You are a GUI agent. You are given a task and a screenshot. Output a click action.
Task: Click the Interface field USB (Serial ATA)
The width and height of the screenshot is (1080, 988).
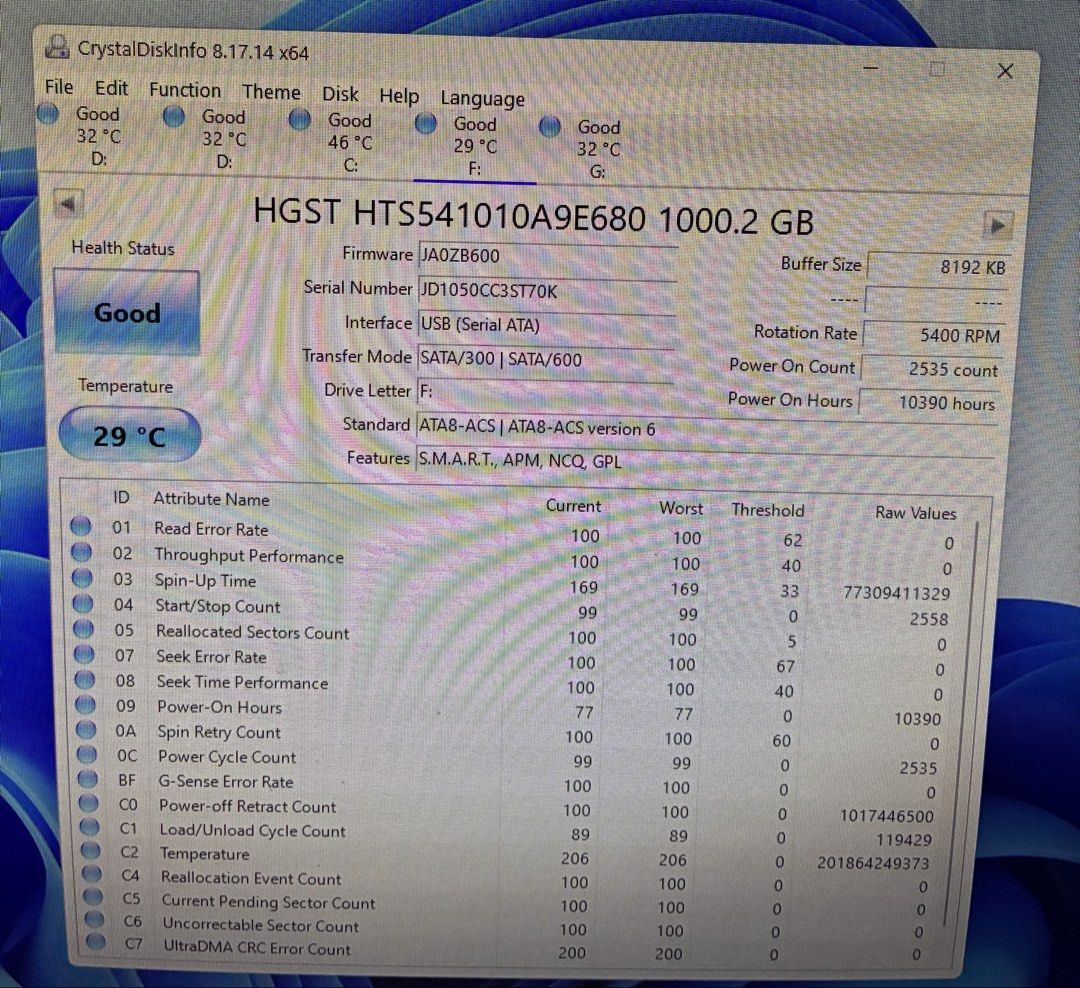(545, 325)
